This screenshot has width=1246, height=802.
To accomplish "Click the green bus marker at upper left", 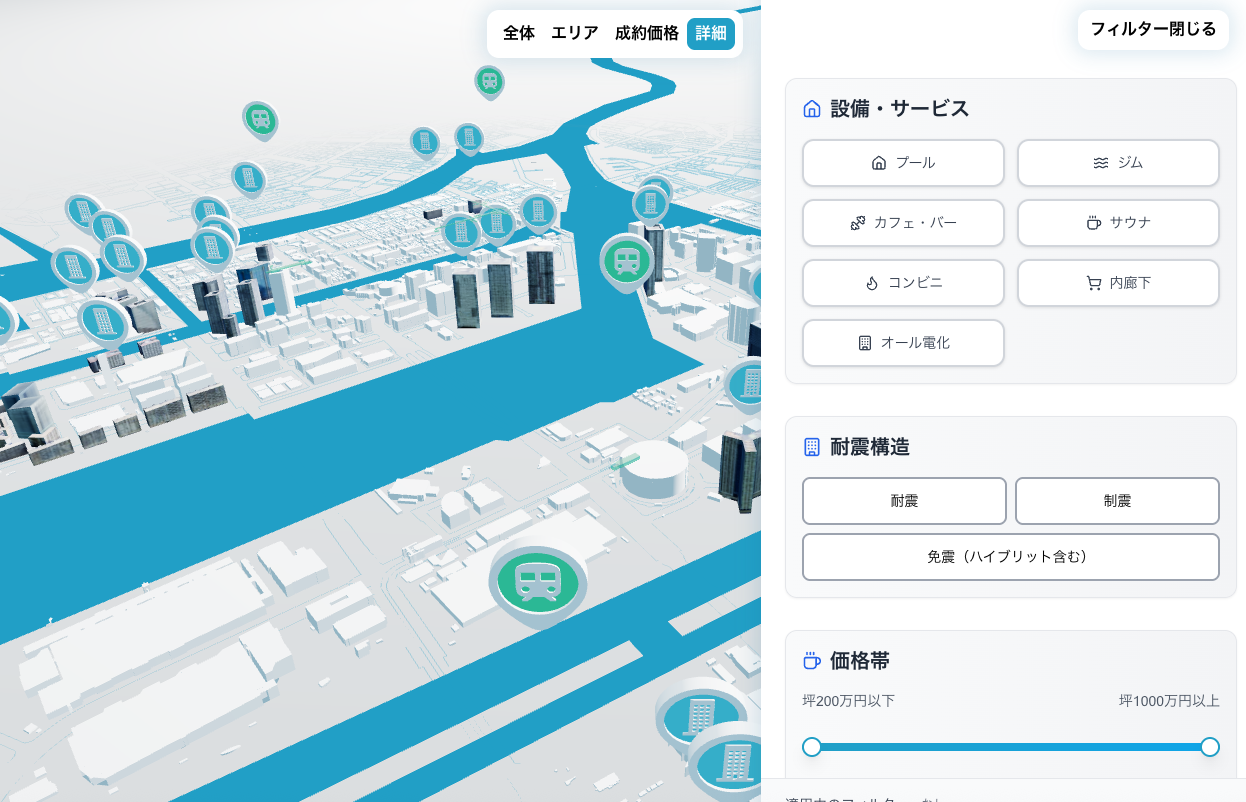I will pyautogui.click(x=260, y=119).
